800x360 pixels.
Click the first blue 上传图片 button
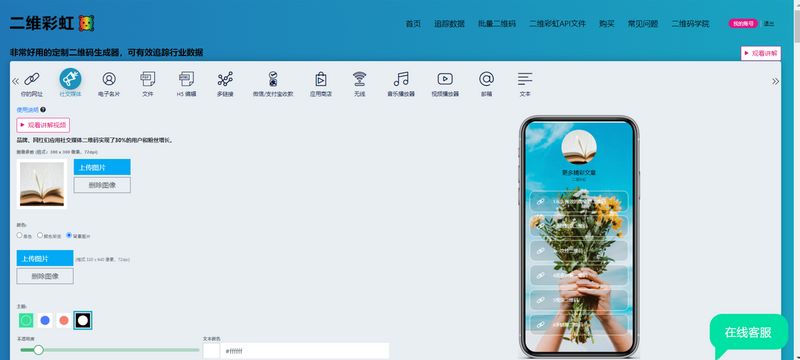pyautogui.click(x=102, y=167)
